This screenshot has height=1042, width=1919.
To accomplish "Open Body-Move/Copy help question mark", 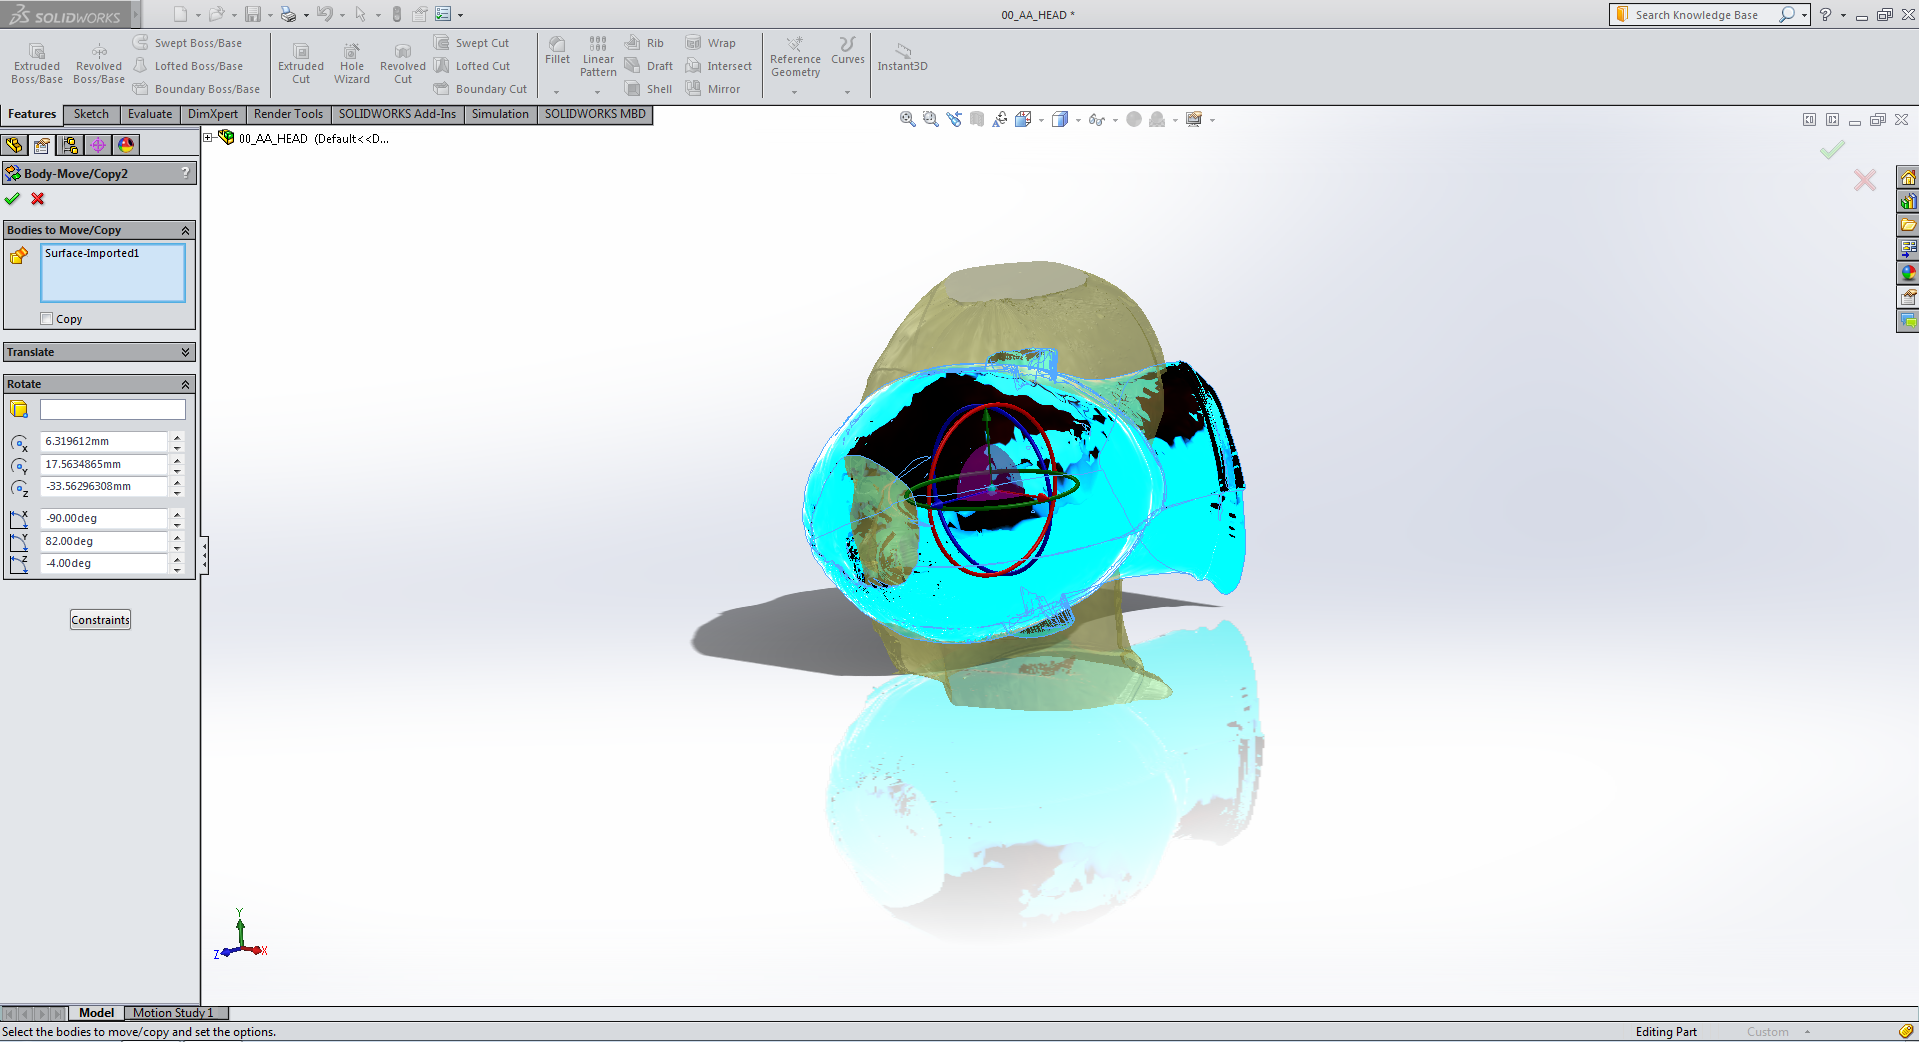I will click(185, 173).
